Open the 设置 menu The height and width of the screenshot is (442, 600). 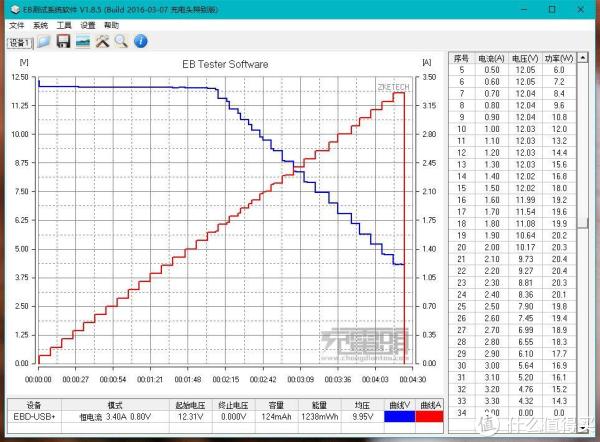coord(88,25)
